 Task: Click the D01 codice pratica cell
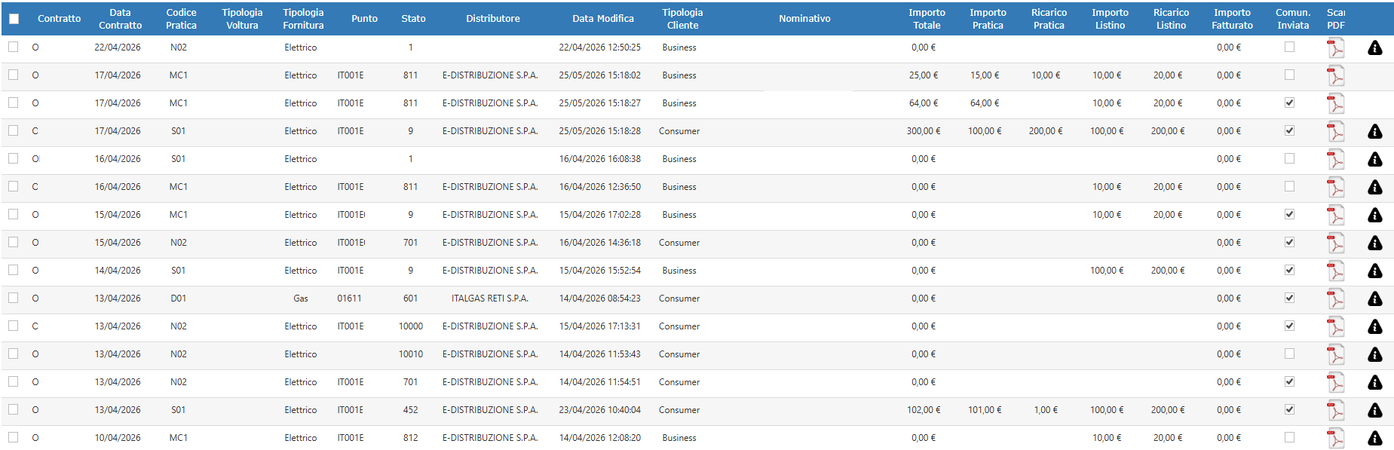(x=179, y=299)
